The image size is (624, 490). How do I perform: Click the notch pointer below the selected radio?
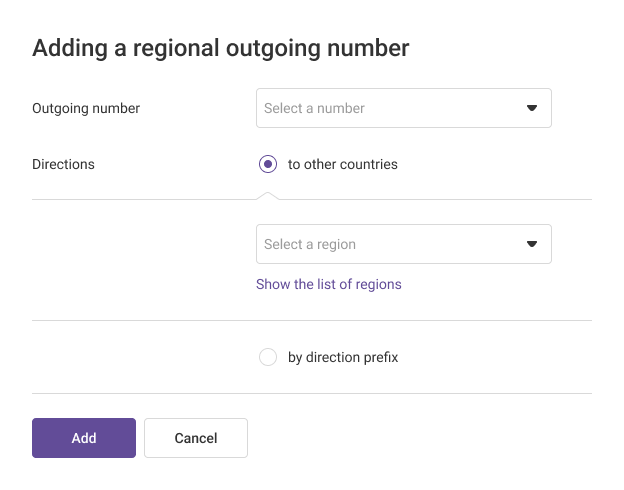[x=267, y=194]
